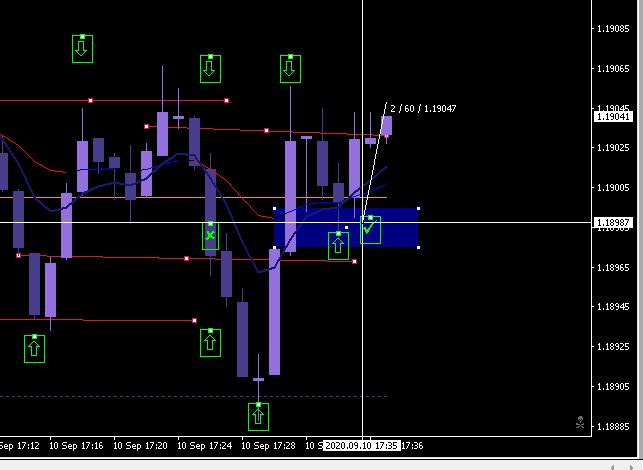Grab the blue rectangle's bottom-right corner handle
This screenshot has height=470, width=643.
[418, 247]
